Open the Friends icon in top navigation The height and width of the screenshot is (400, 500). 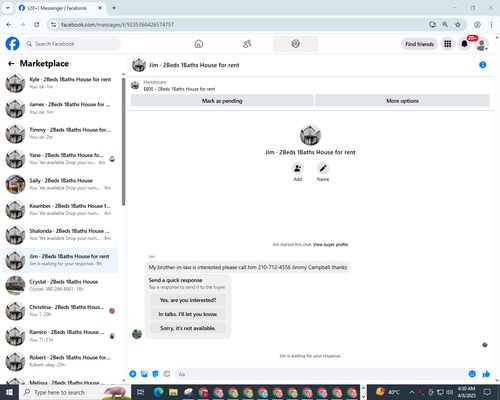point(247,44)
